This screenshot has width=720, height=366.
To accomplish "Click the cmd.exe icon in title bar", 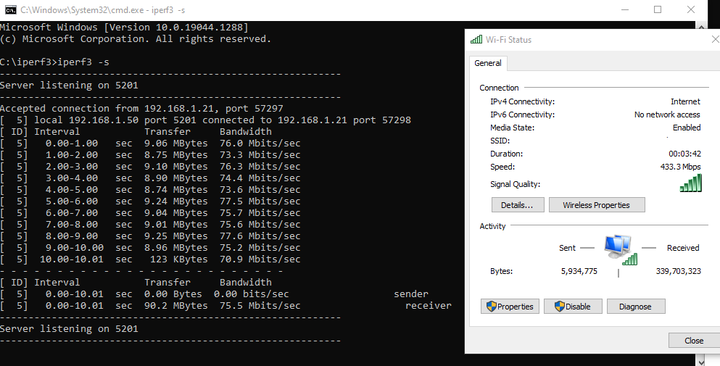I will coord(10,10).
